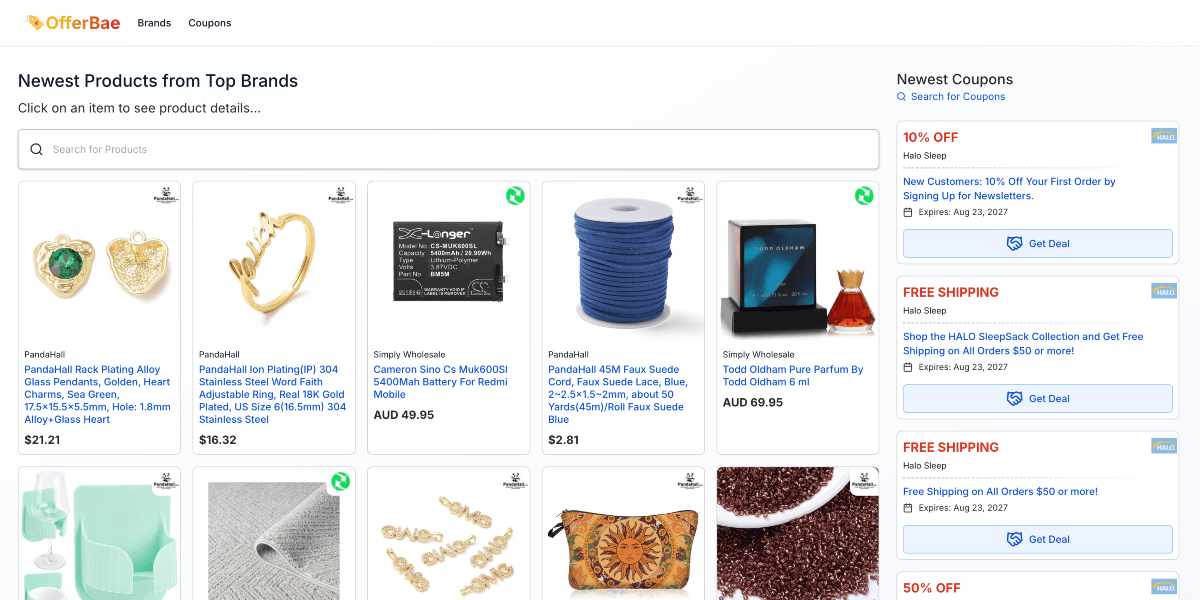Open Cameron Sino Redmi battery product link
The height and width of the screenshot is (600, 1200).
pos(441,382)
